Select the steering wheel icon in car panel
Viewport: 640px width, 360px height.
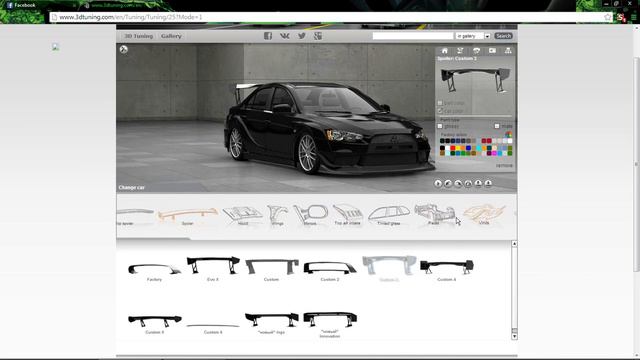click(476, 51)
